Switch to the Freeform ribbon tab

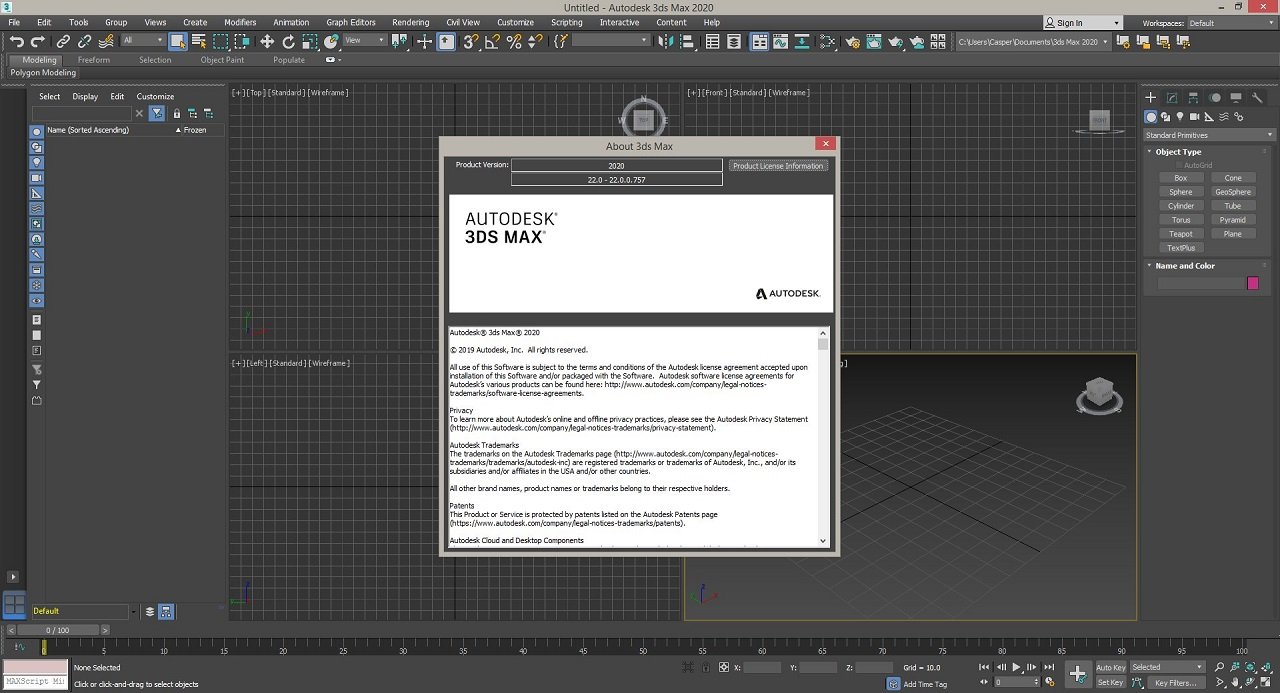click(x=94, y=60)
